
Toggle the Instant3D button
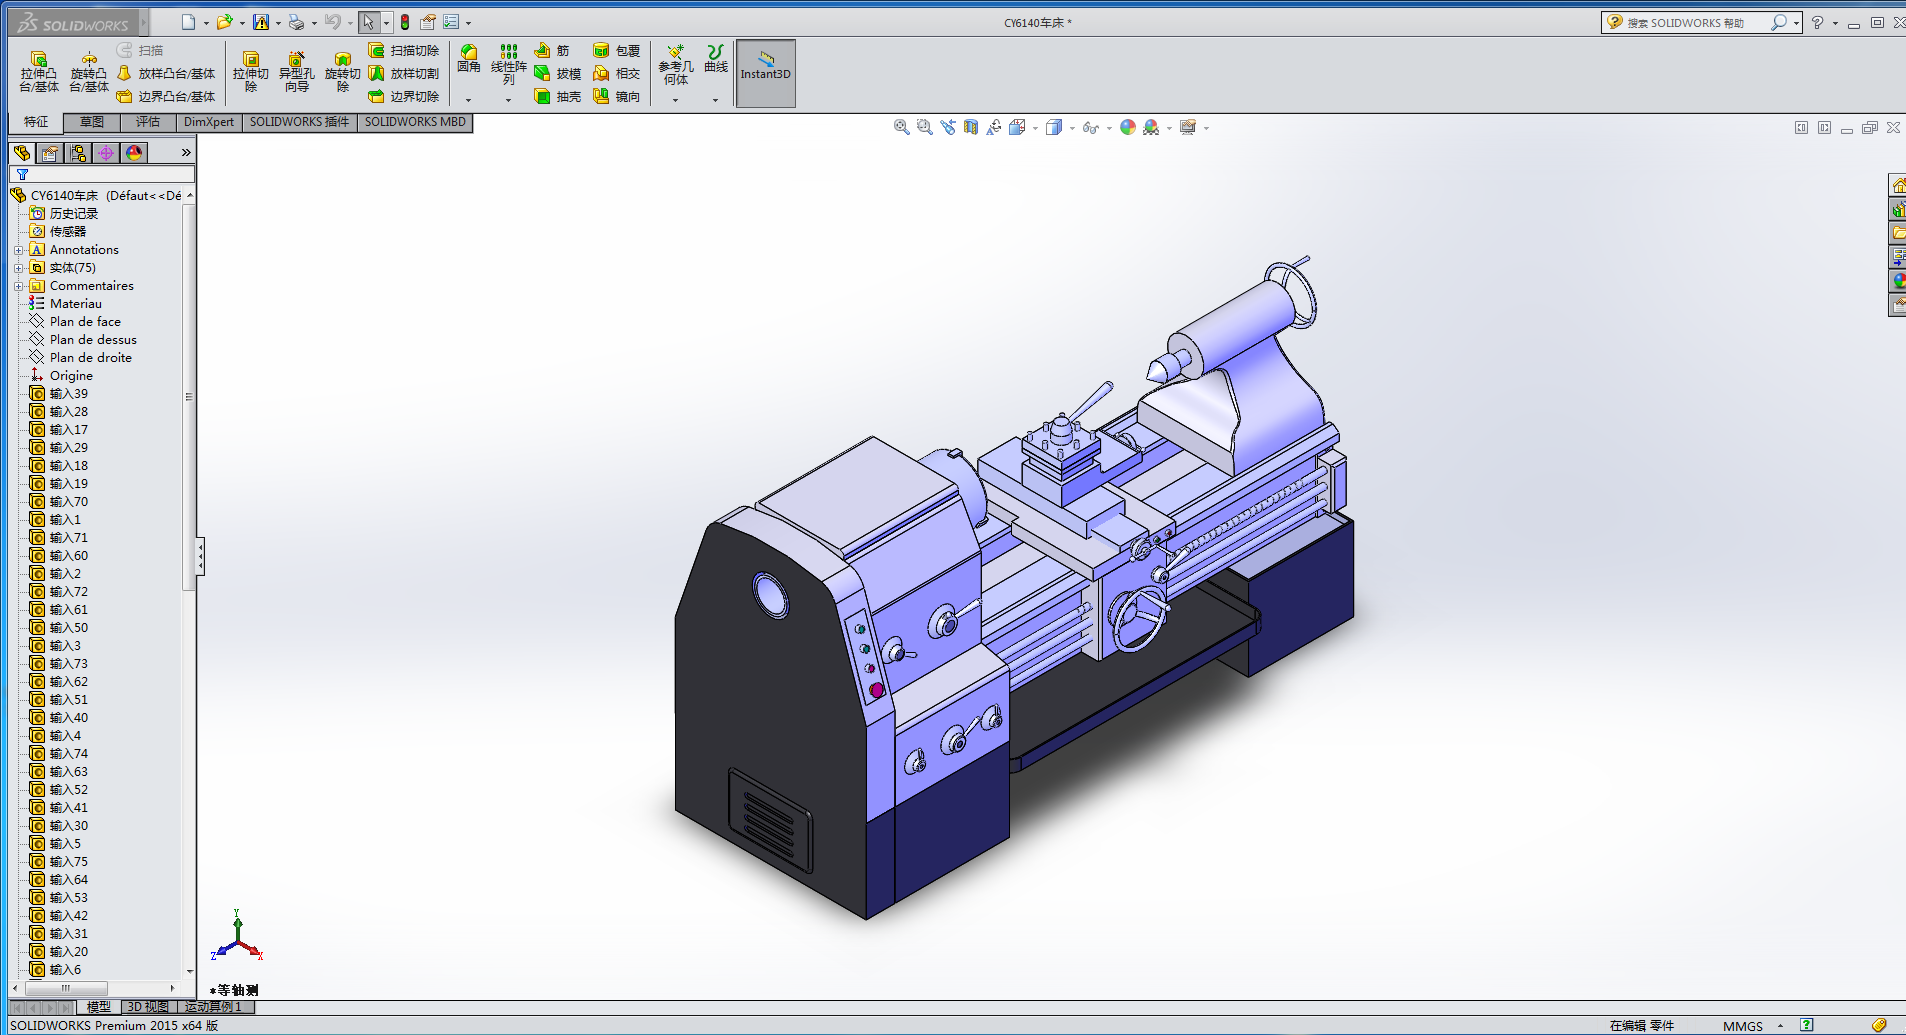pyautogui.click(x=765, y=72)
